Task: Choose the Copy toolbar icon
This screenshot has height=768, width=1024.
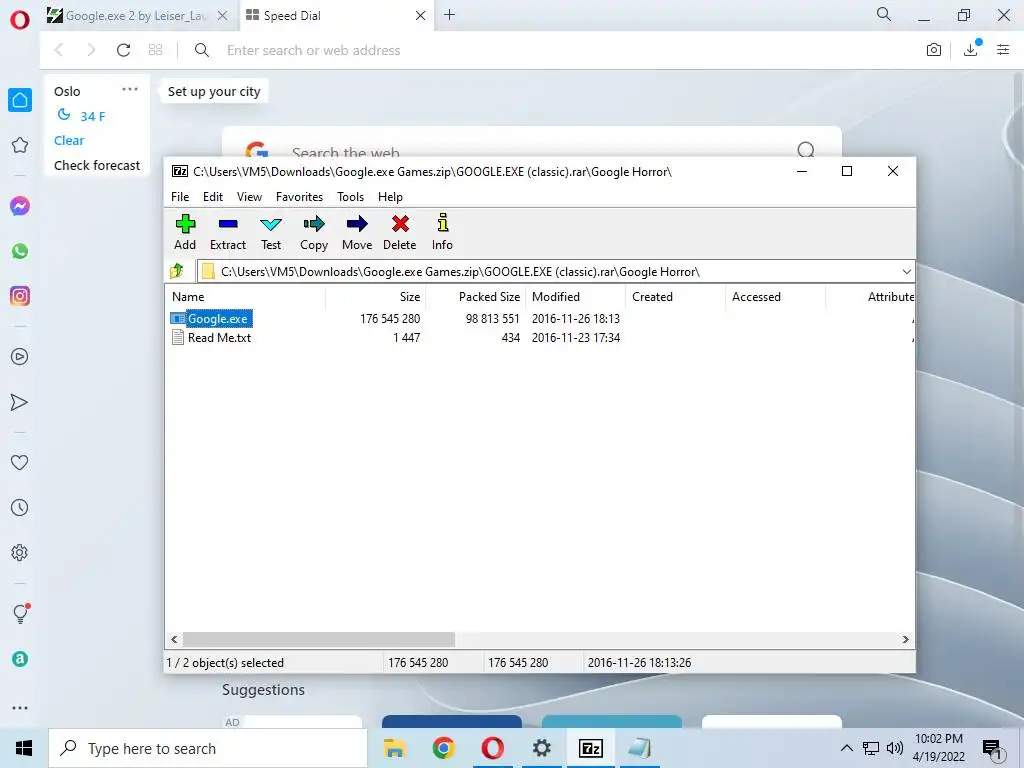Action: pos(313,232)
